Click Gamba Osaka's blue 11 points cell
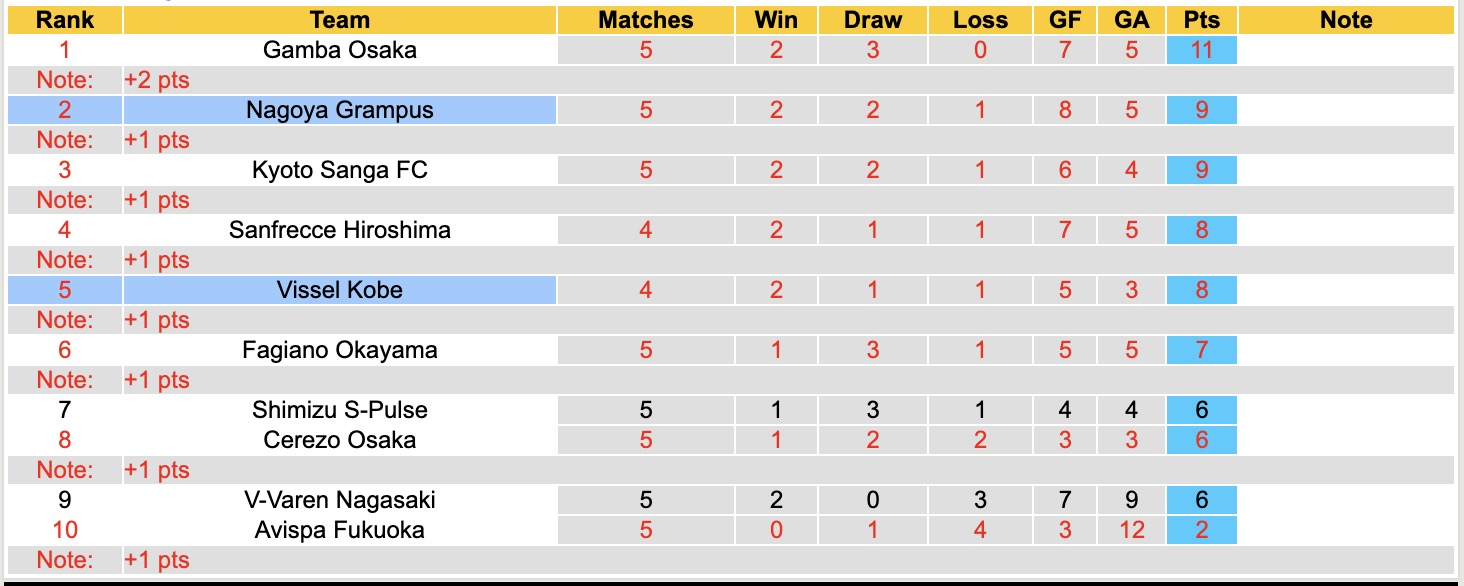The image size is (1464, 586). (x=1201, y=50)
